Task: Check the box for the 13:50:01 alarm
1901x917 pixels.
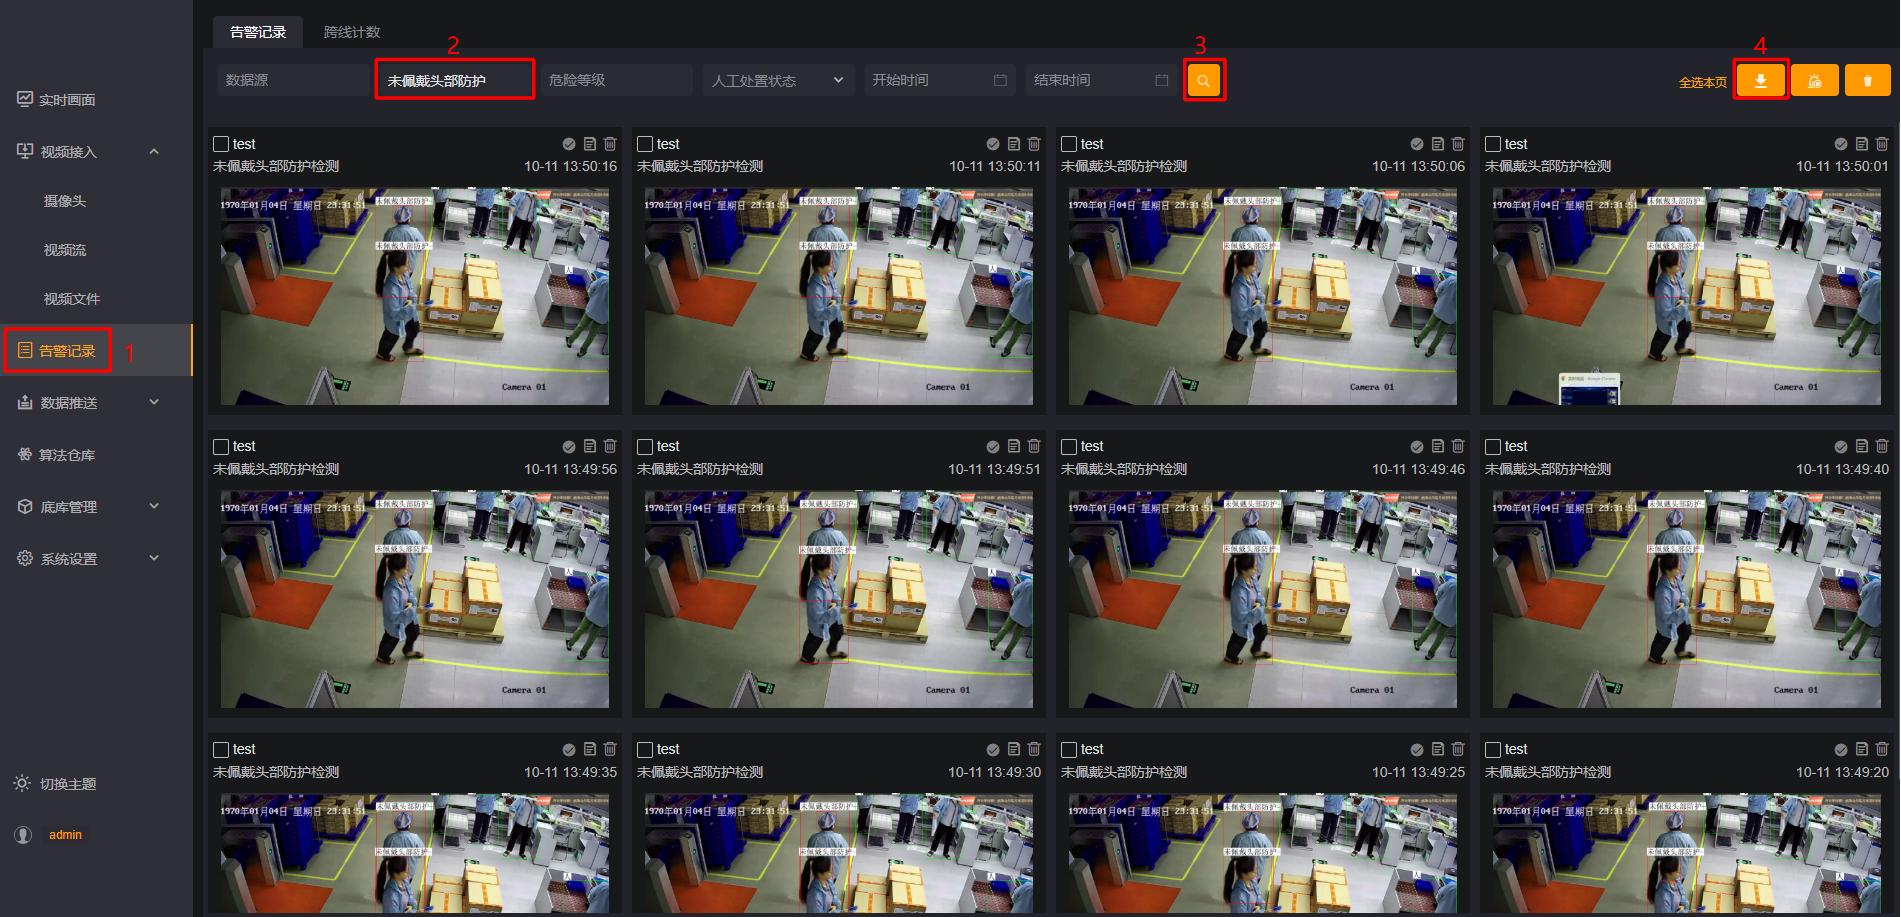Action: (x=1493, y=144)
